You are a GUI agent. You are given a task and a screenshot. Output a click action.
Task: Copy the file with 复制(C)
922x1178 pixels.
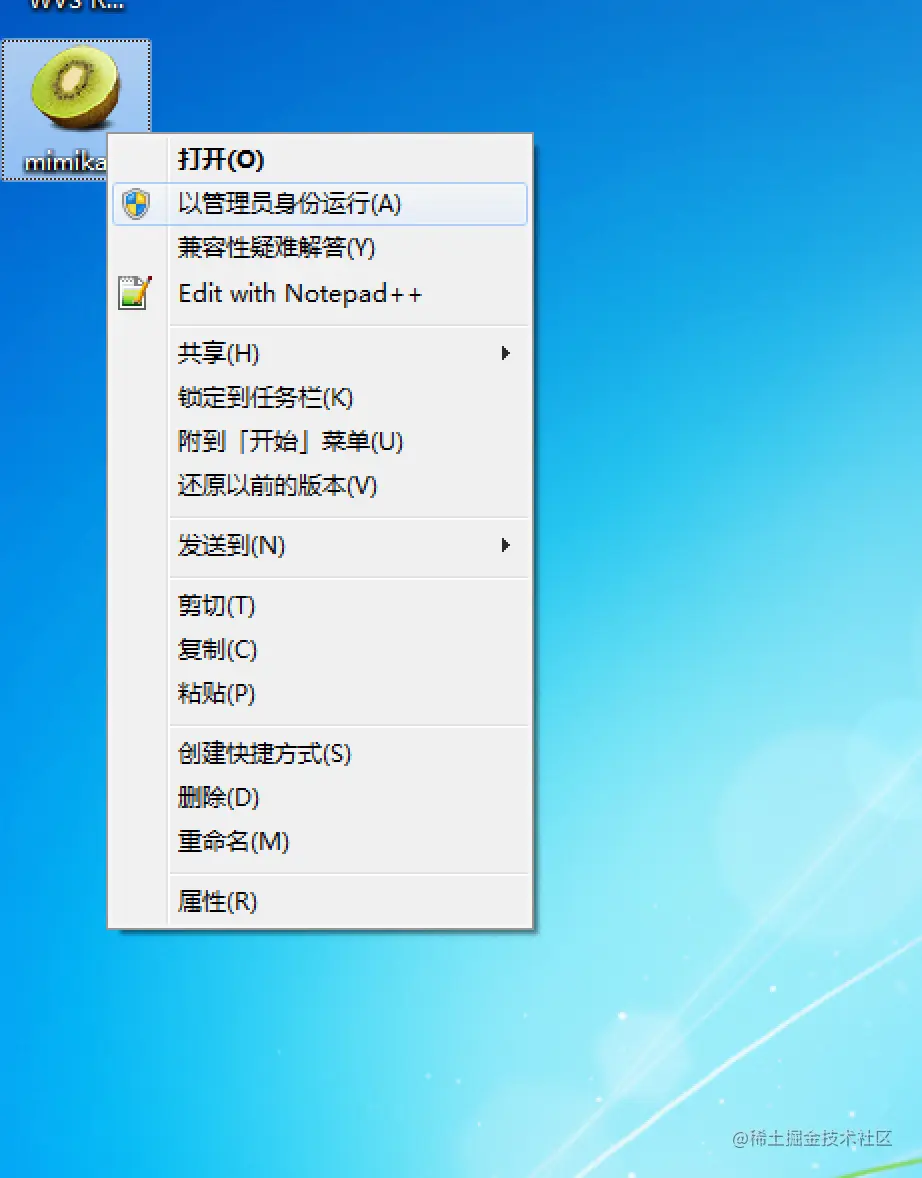tap(320, 649)
